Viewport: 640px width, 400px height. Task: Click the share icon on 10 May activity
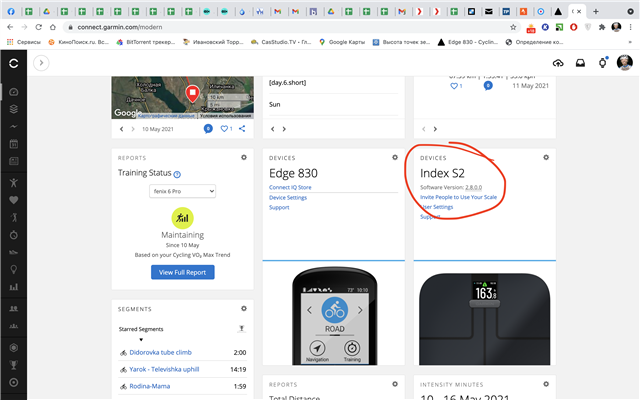(x=242, y=129)
